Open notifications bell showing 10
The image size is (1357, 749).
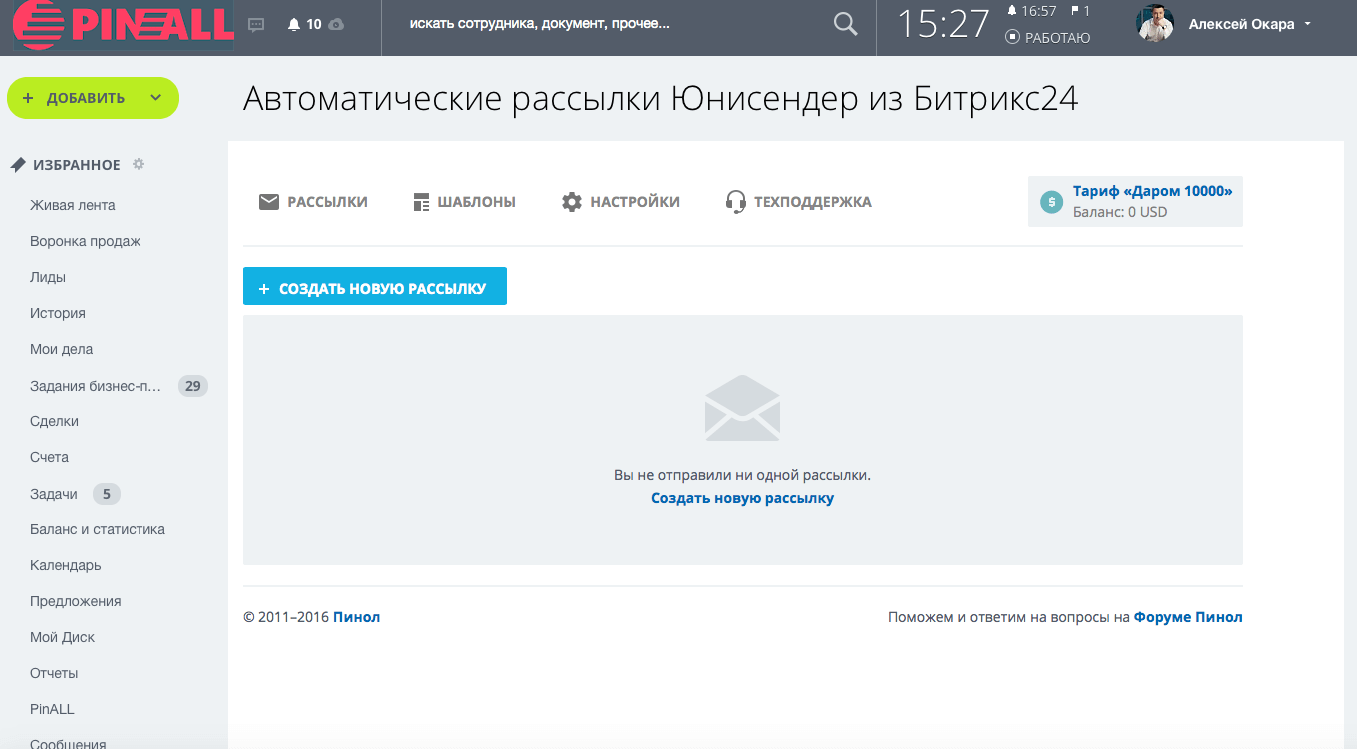coord(304,24)
